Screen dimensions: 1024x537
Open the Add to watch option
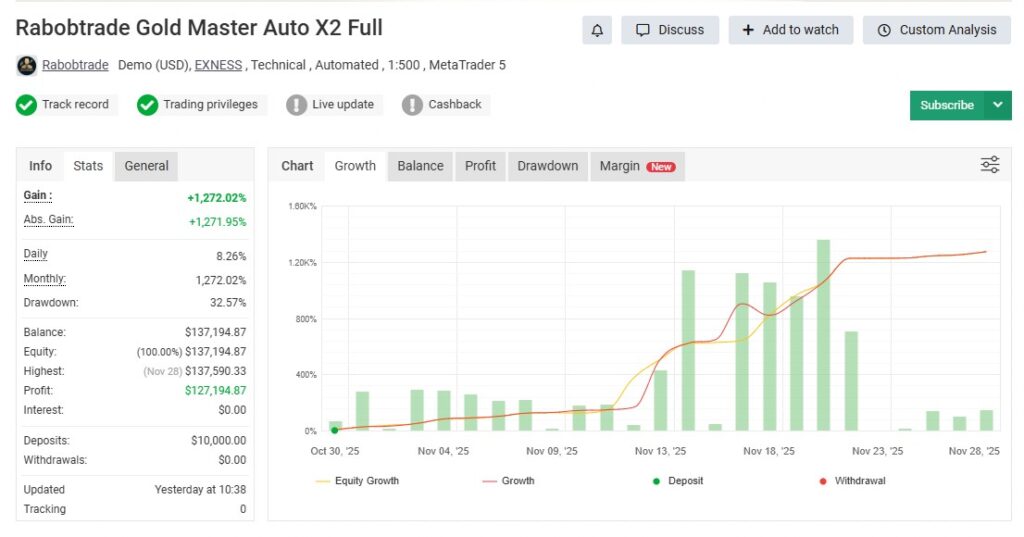point(790,30)
